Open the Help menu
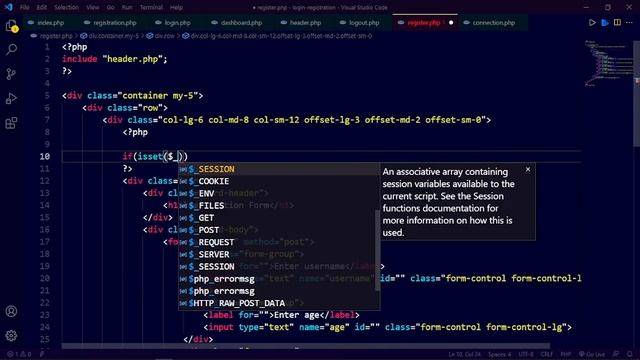This screenshot has height=360, width=640. 176,7
